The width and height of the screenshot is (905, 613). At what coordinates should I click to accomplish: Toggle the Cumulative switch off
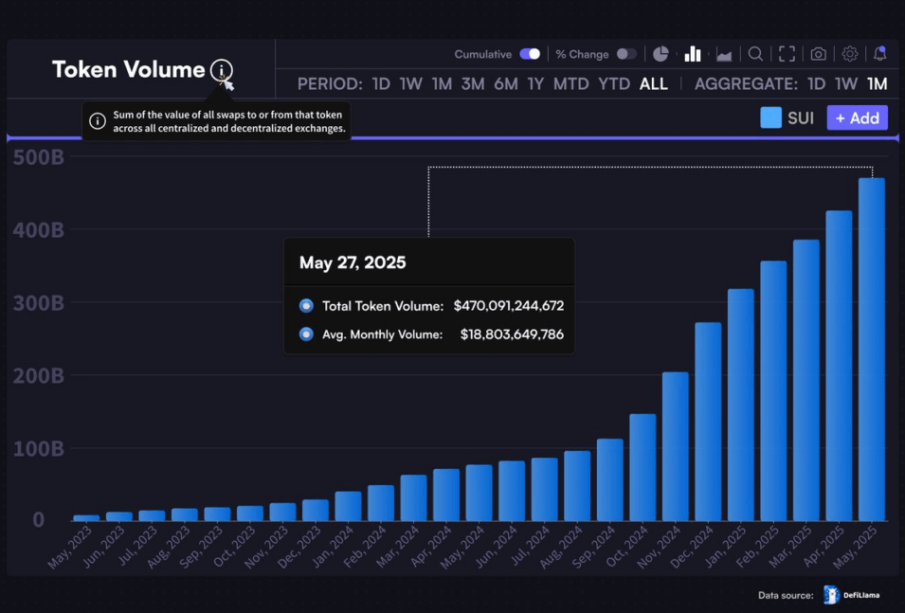click(530, 54)
